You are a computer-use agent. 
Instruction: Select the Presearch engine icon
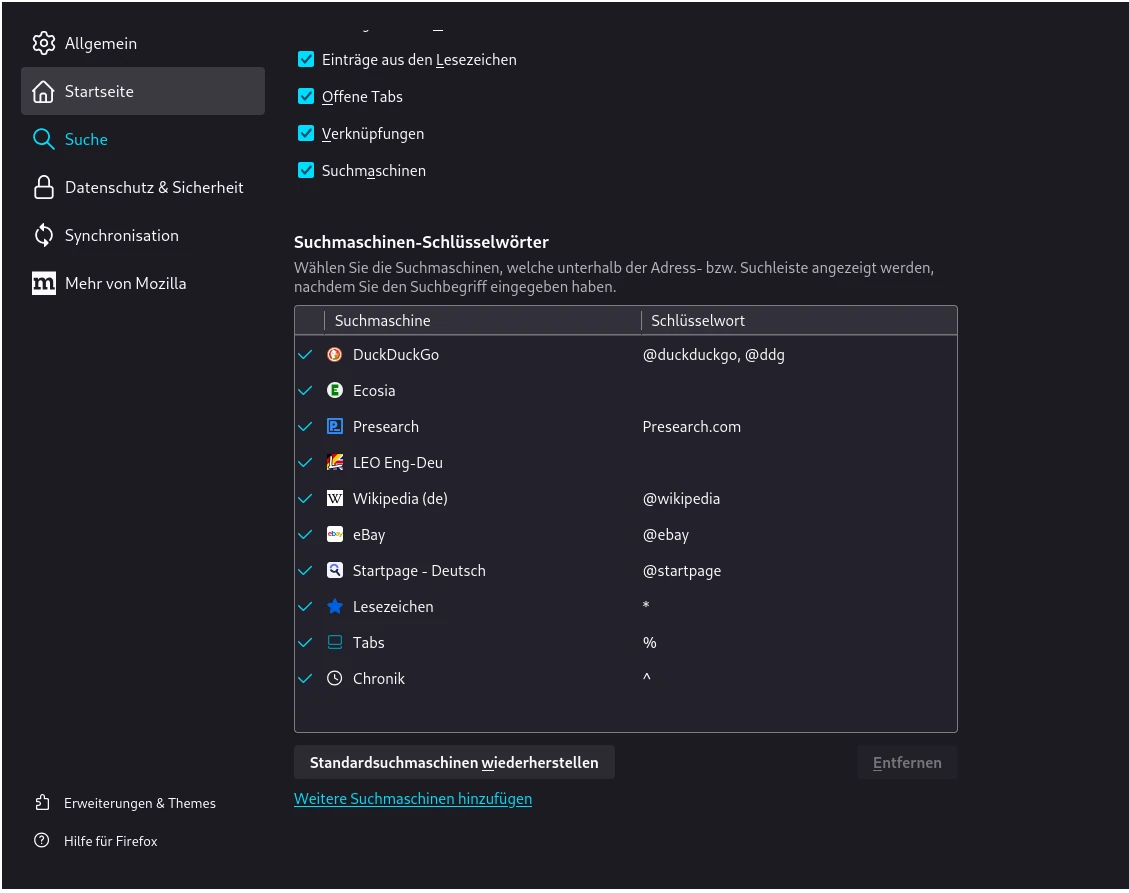point(335,427)
